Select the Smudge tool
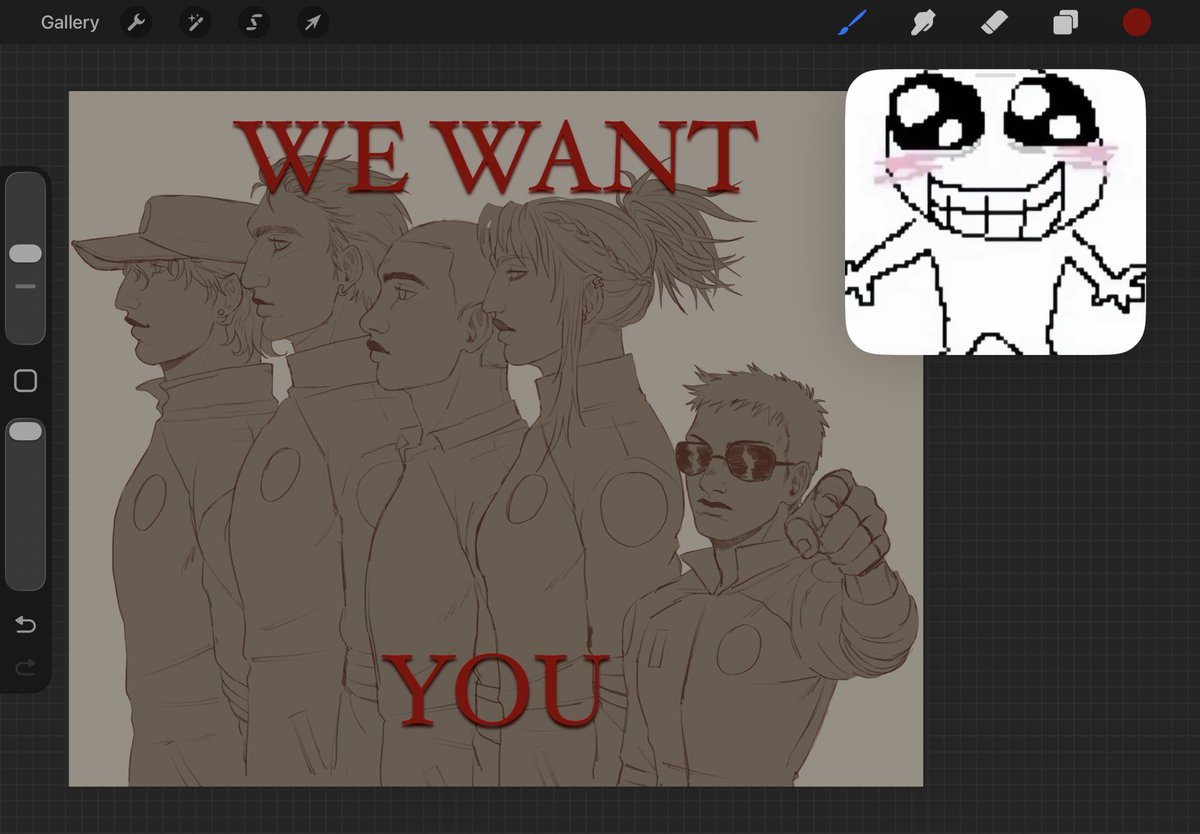 point(923,22)
